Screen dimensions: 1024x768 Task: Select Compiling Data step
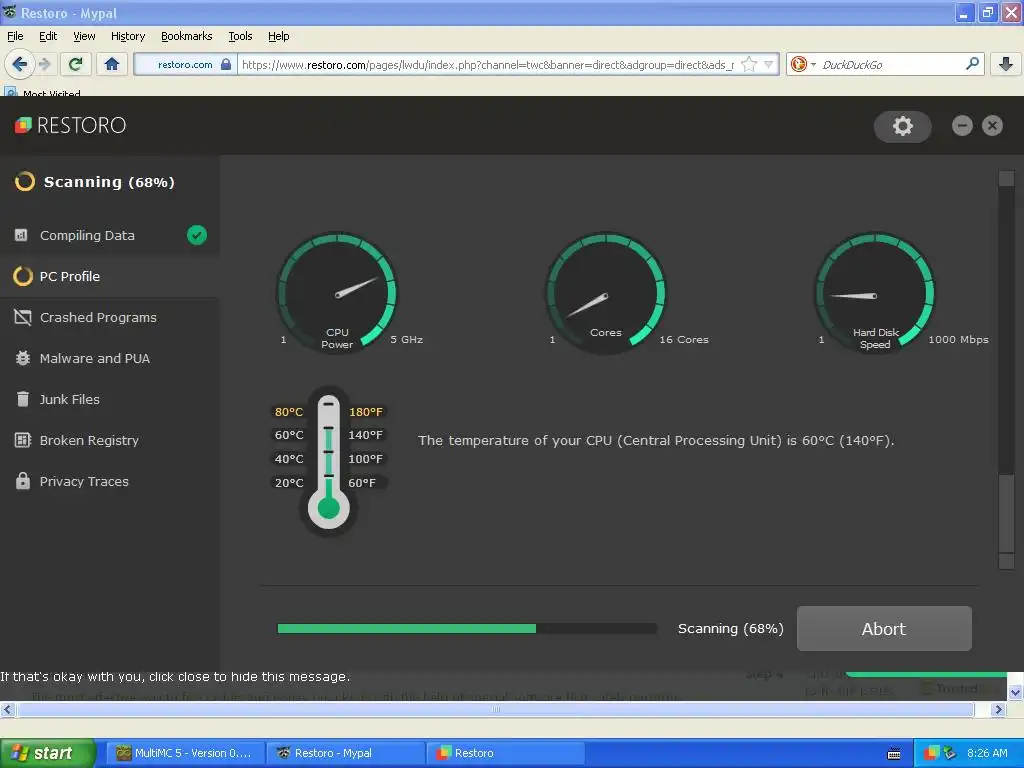pyautogui.click(x=110, y=235)
